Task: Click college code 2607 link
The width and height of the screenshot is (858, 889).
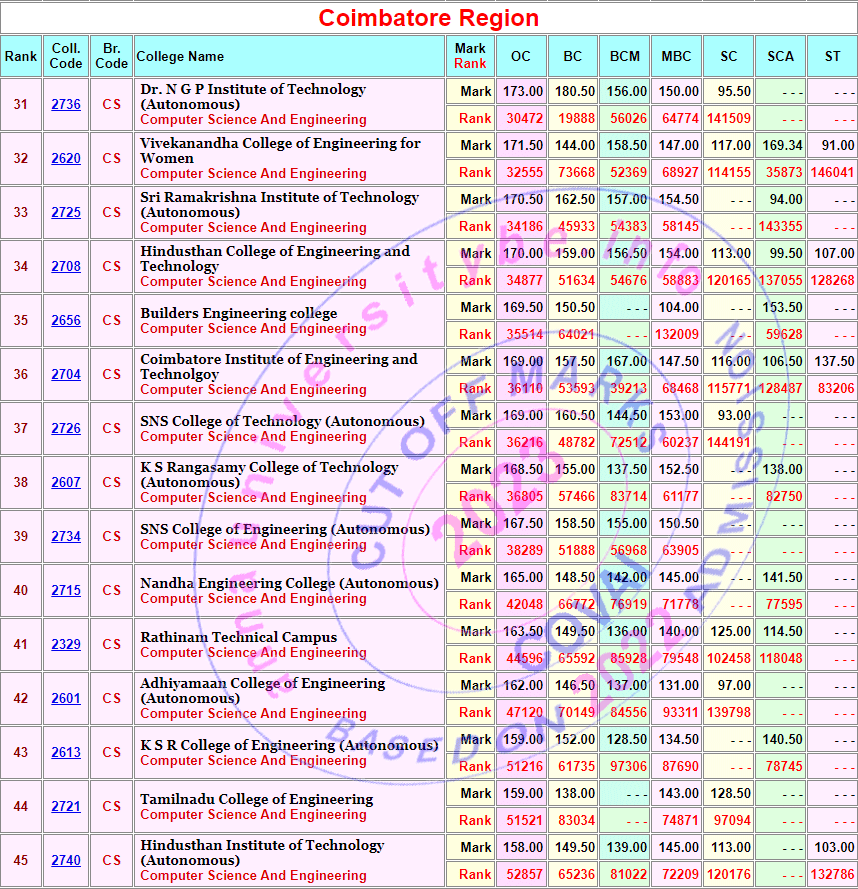Action: 66,483
